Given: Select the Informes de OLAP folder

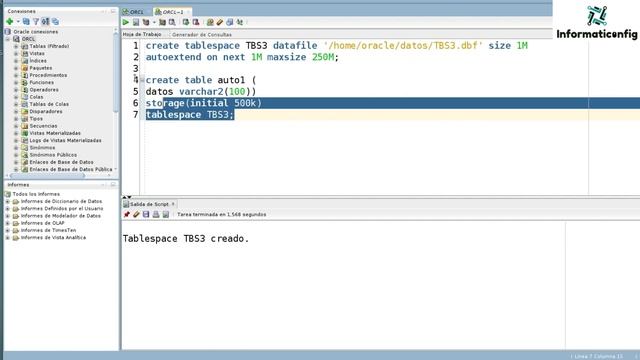Looking at the screenshot, I should [42, 223].
